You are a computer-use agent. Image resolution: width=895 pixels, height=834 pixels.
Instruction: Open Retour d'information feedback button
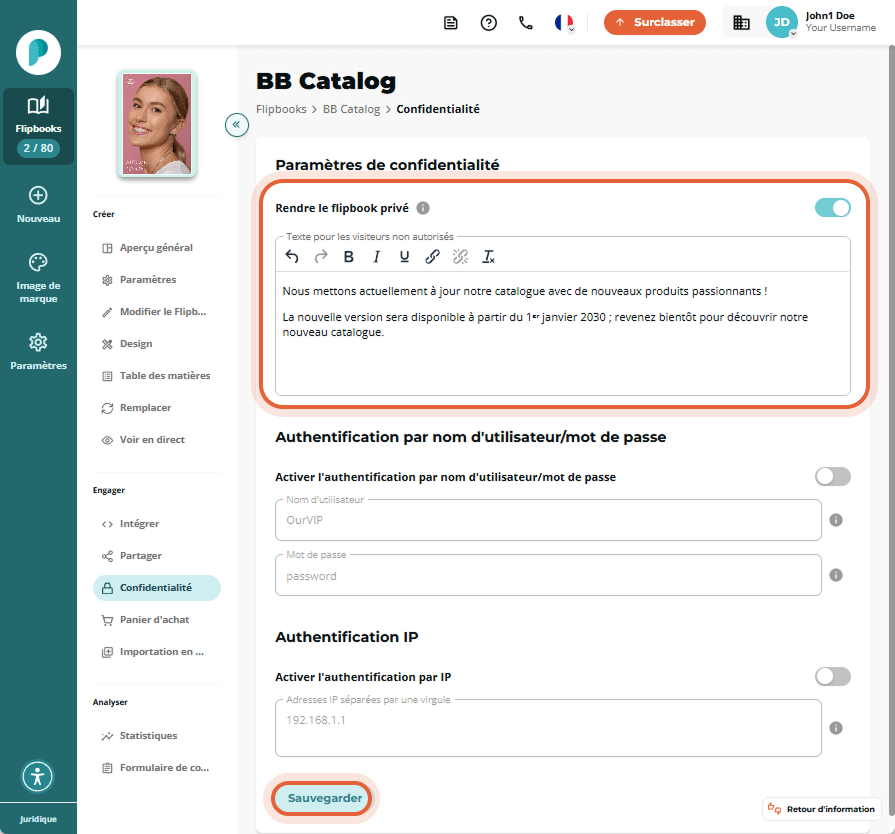tap(821, 809)
